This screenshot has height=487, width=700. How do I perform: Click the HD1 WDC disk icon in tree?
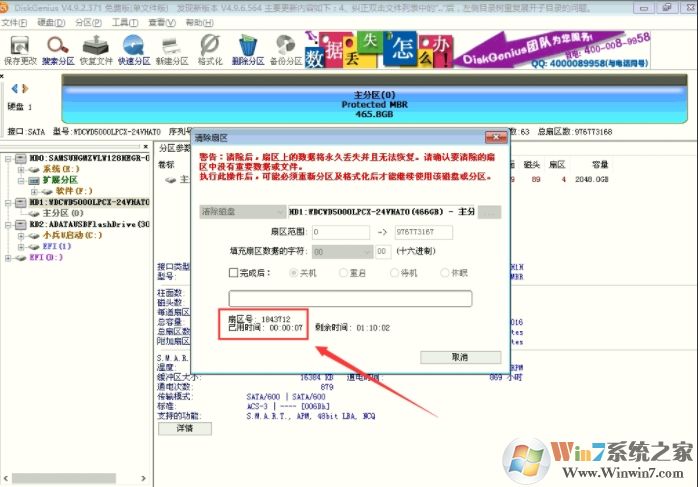click(21, 203)
